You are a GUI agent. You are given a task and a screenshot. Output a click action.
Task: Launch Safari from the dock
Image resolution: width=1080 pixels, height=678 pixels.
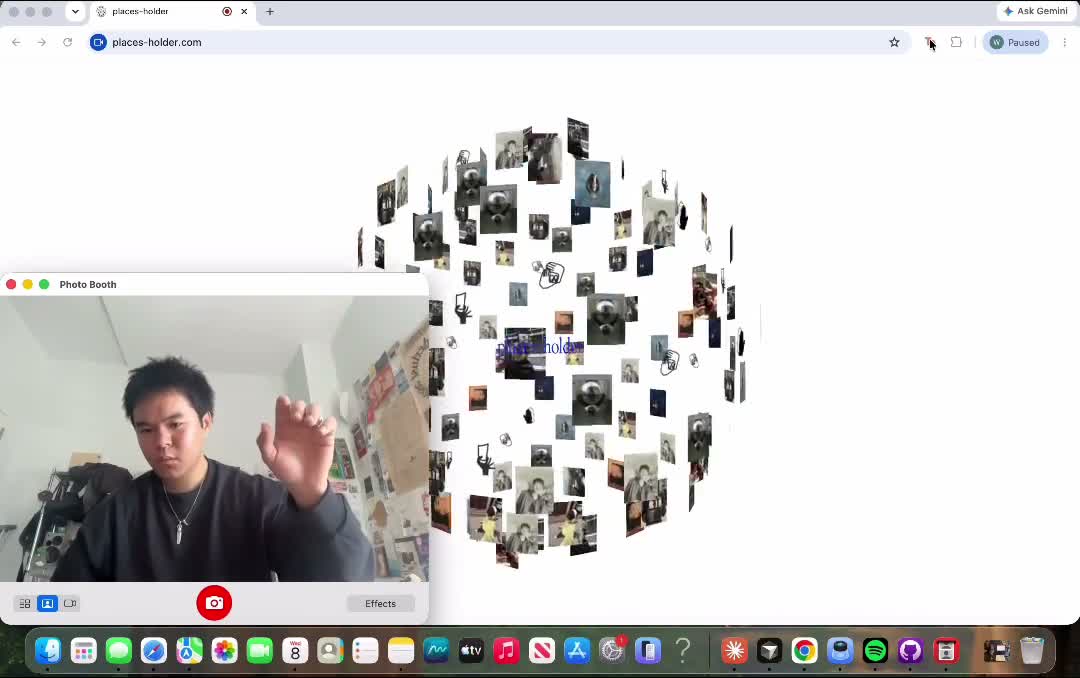[154, 650]
